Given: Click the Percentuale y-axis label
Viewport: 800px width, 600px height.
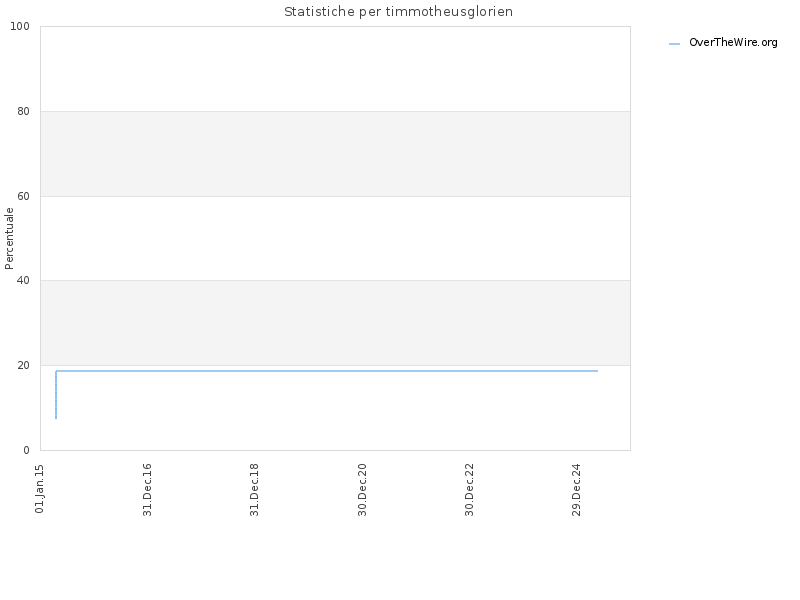Looking at the screenshot, I should click(10, 238).
